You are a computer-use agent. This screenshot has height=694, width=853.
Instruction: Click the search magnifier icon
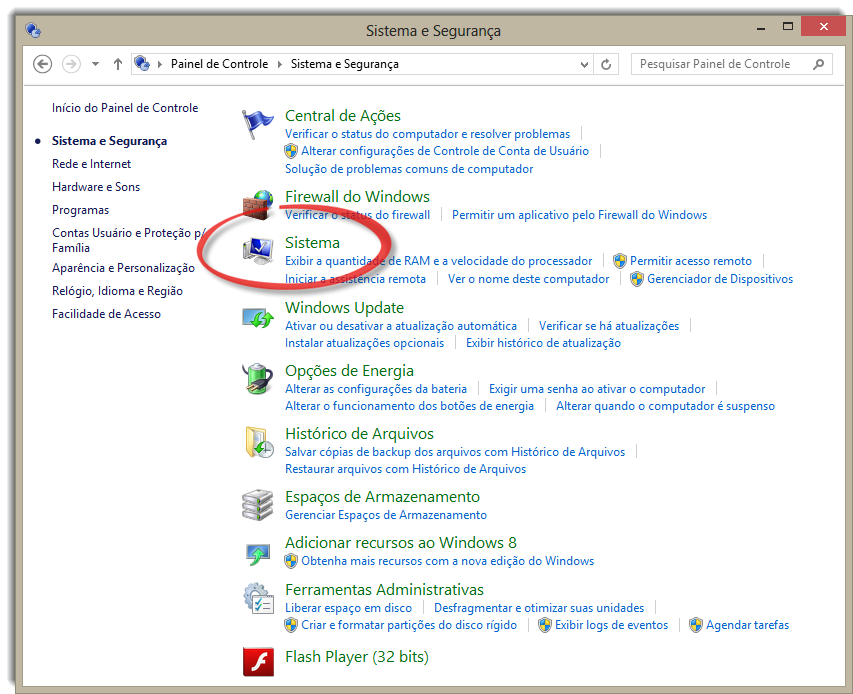[x=818, y=64]
